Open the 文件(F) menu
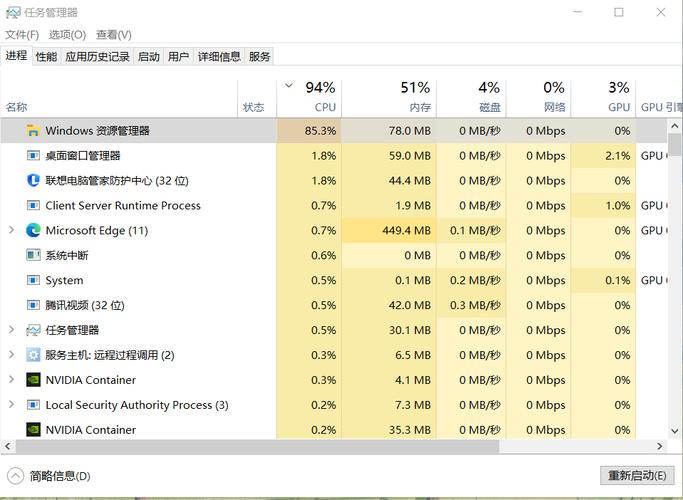The image size is (683, 500). click(22, 34)
